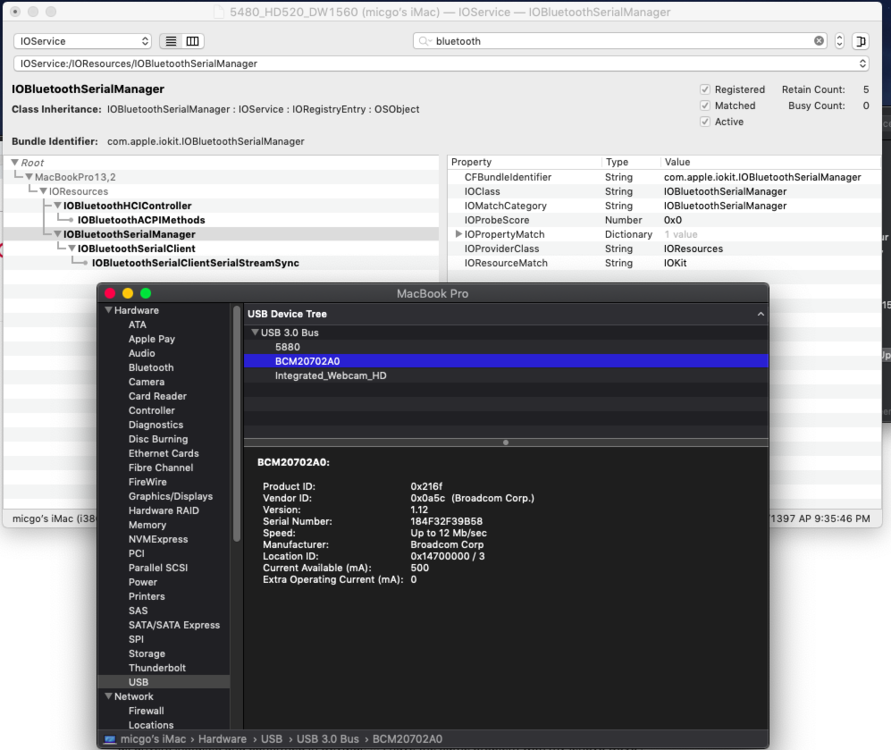This screenshot has width=891, height=750.
Task: Open the IOService path combo box
Action: [x=863, y=63]
